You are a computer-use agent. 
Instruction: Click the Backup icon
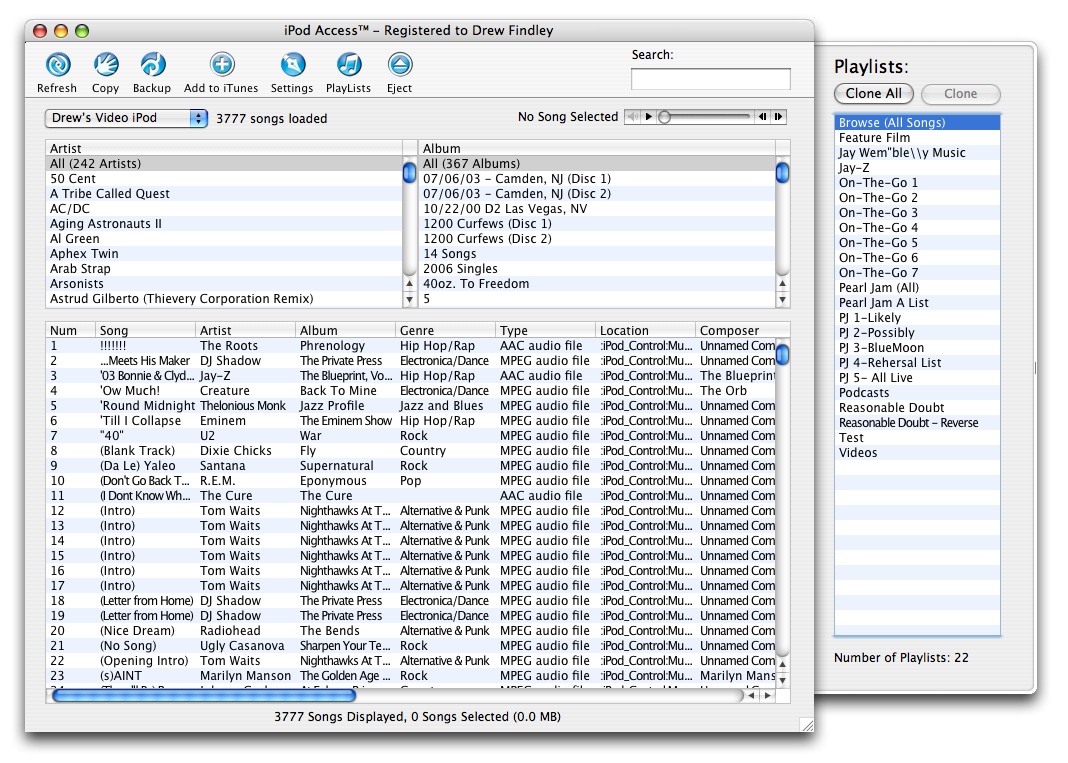point(152,66)
